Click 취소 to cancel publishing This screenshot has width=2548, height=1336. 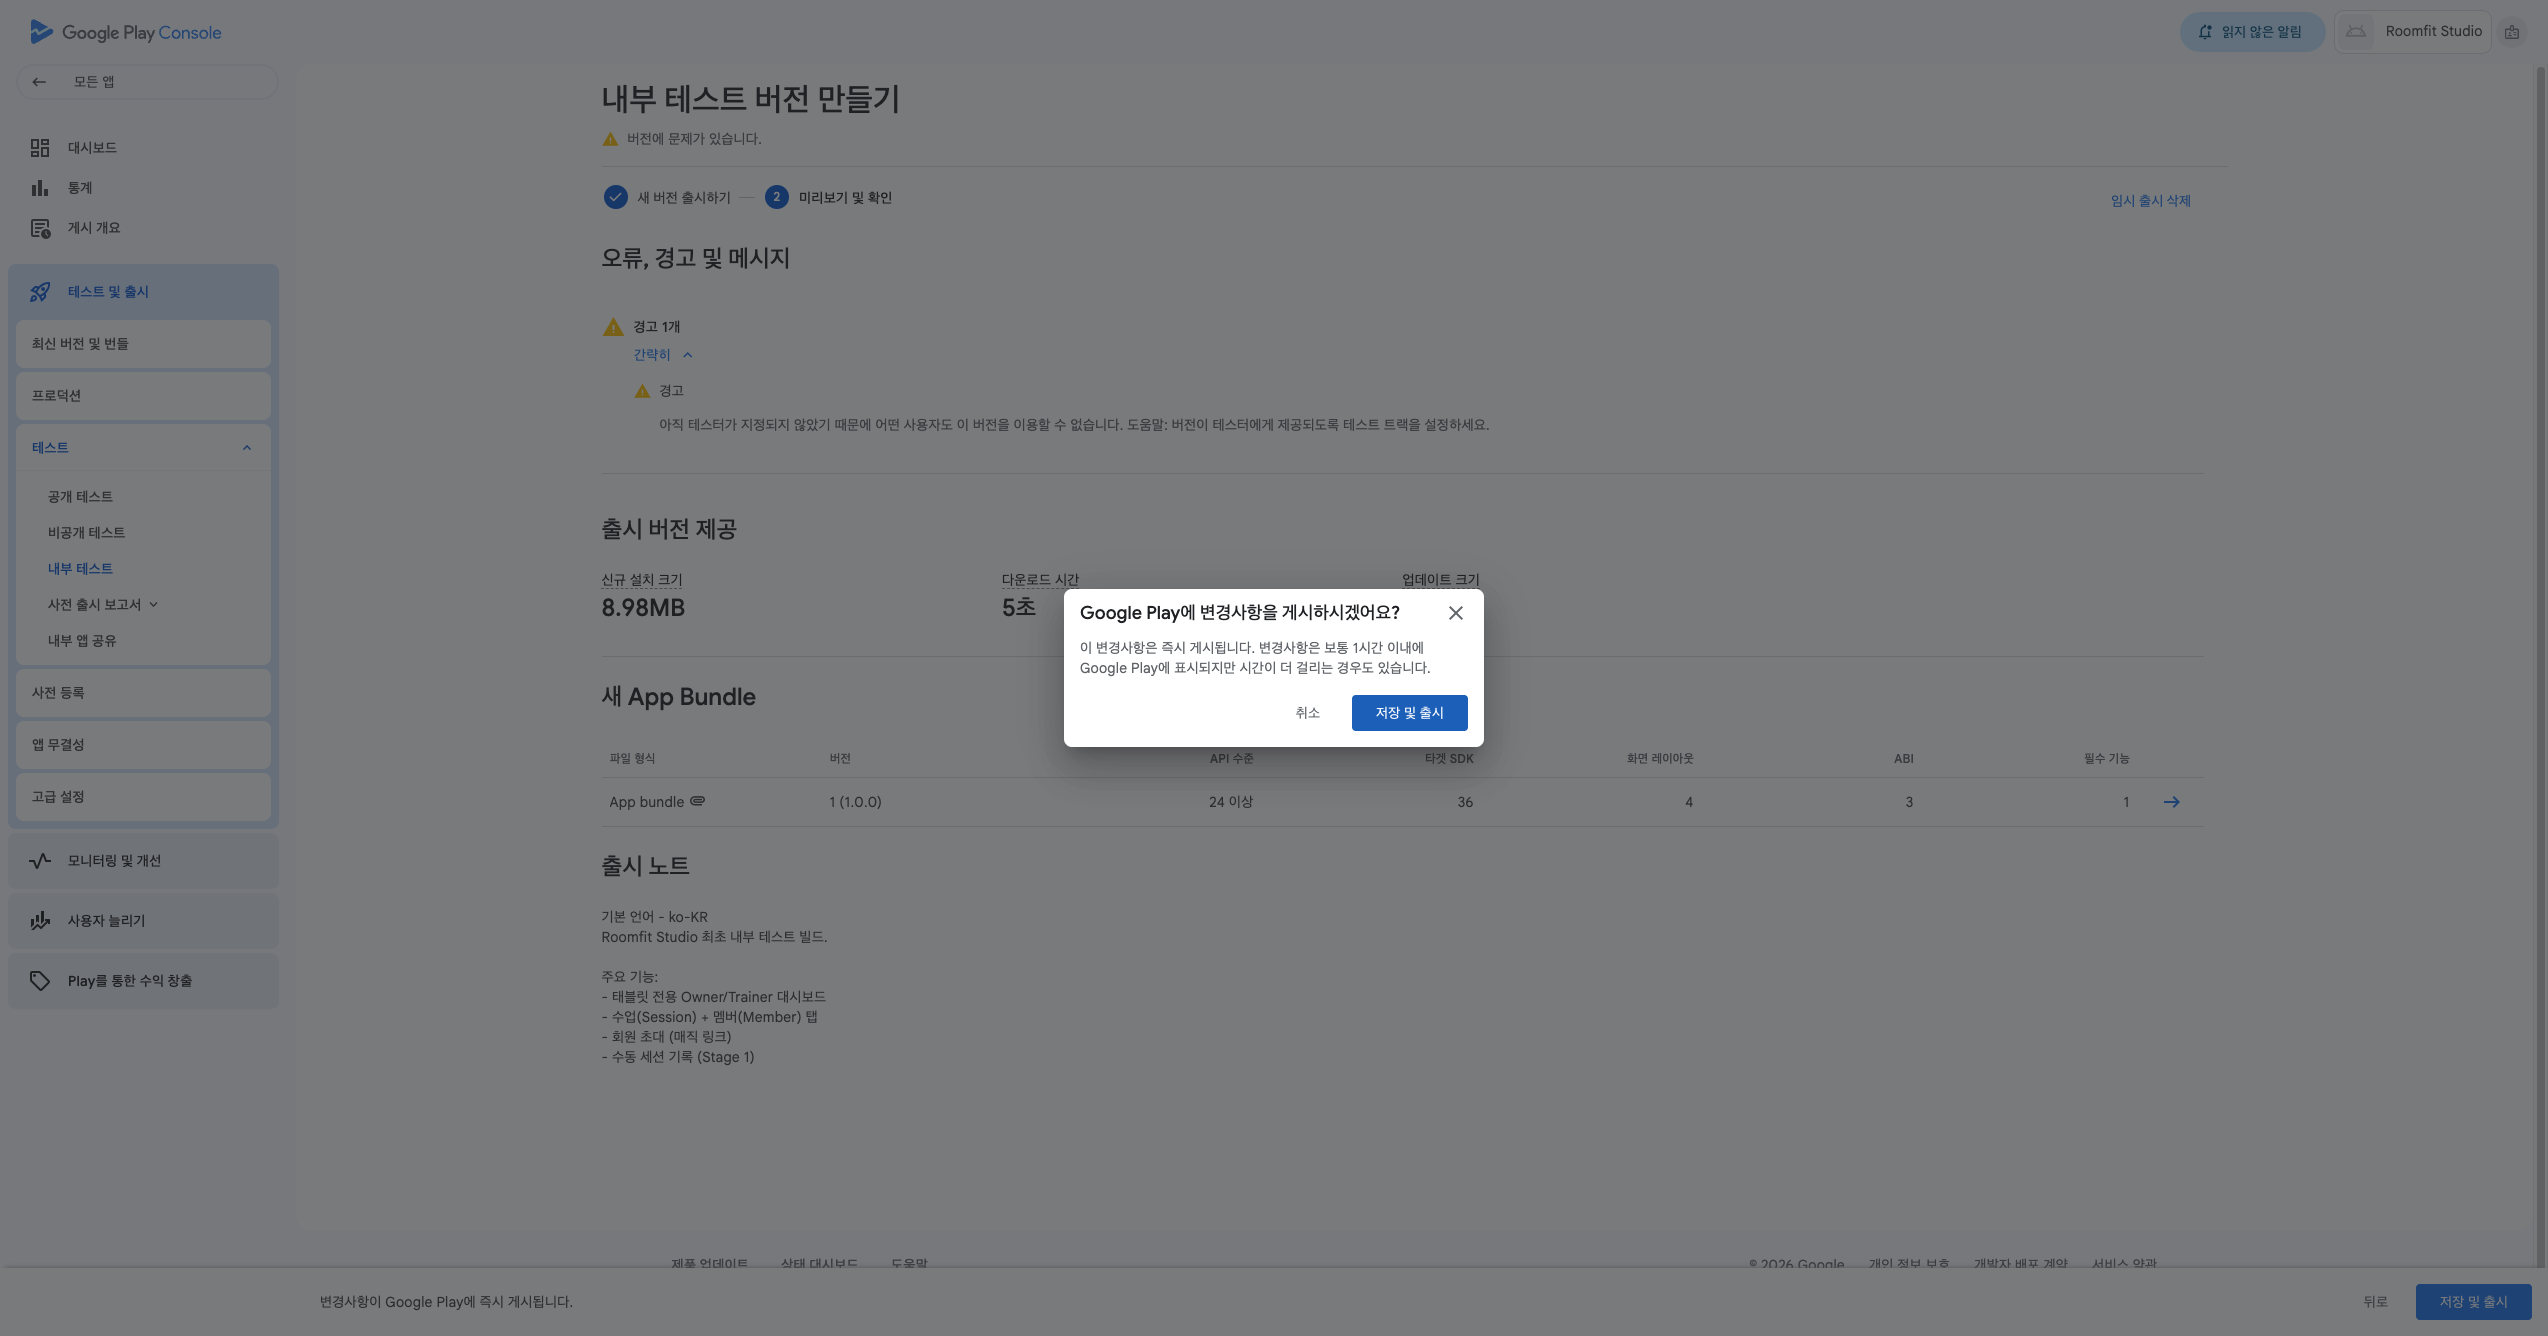click(x=1307, y=713)
